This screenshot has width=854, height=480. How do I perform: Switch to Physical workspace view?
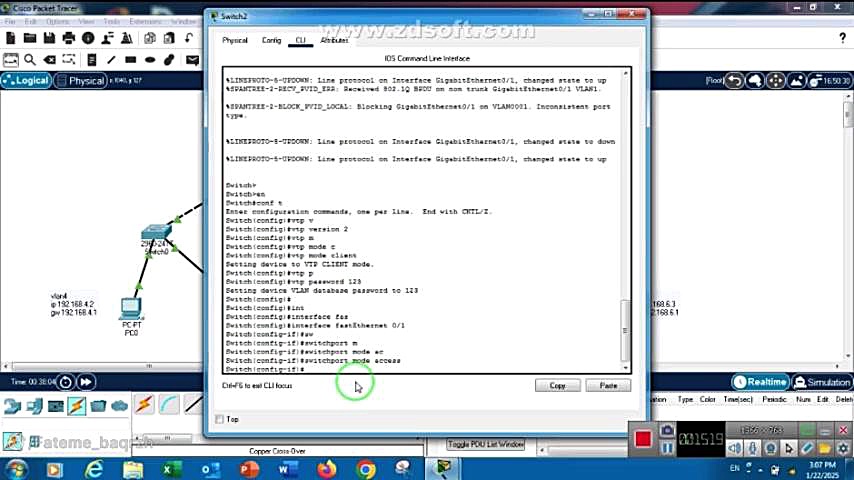80,81
